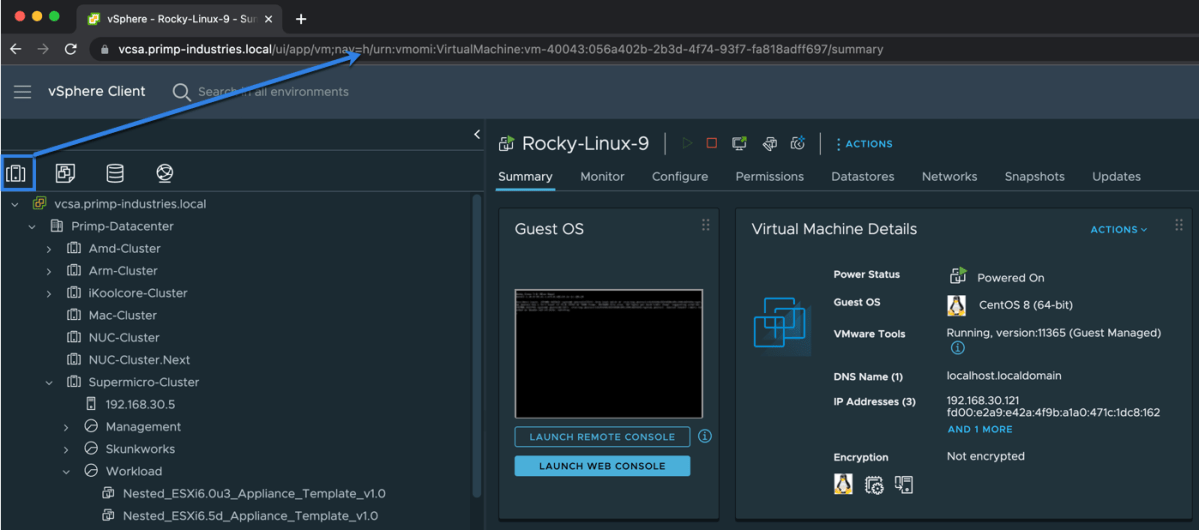
Task: Expand the Arm-Cluster node
Action: coord(49,272)
